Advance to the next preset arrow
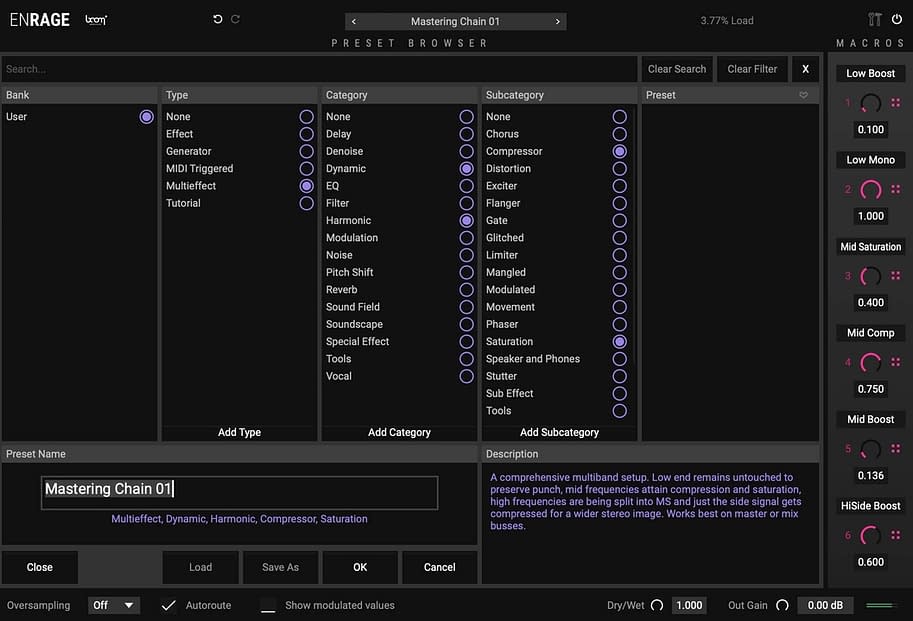This screenshot has width=913, height=621. pyautogui.click(x=557, y=21)
